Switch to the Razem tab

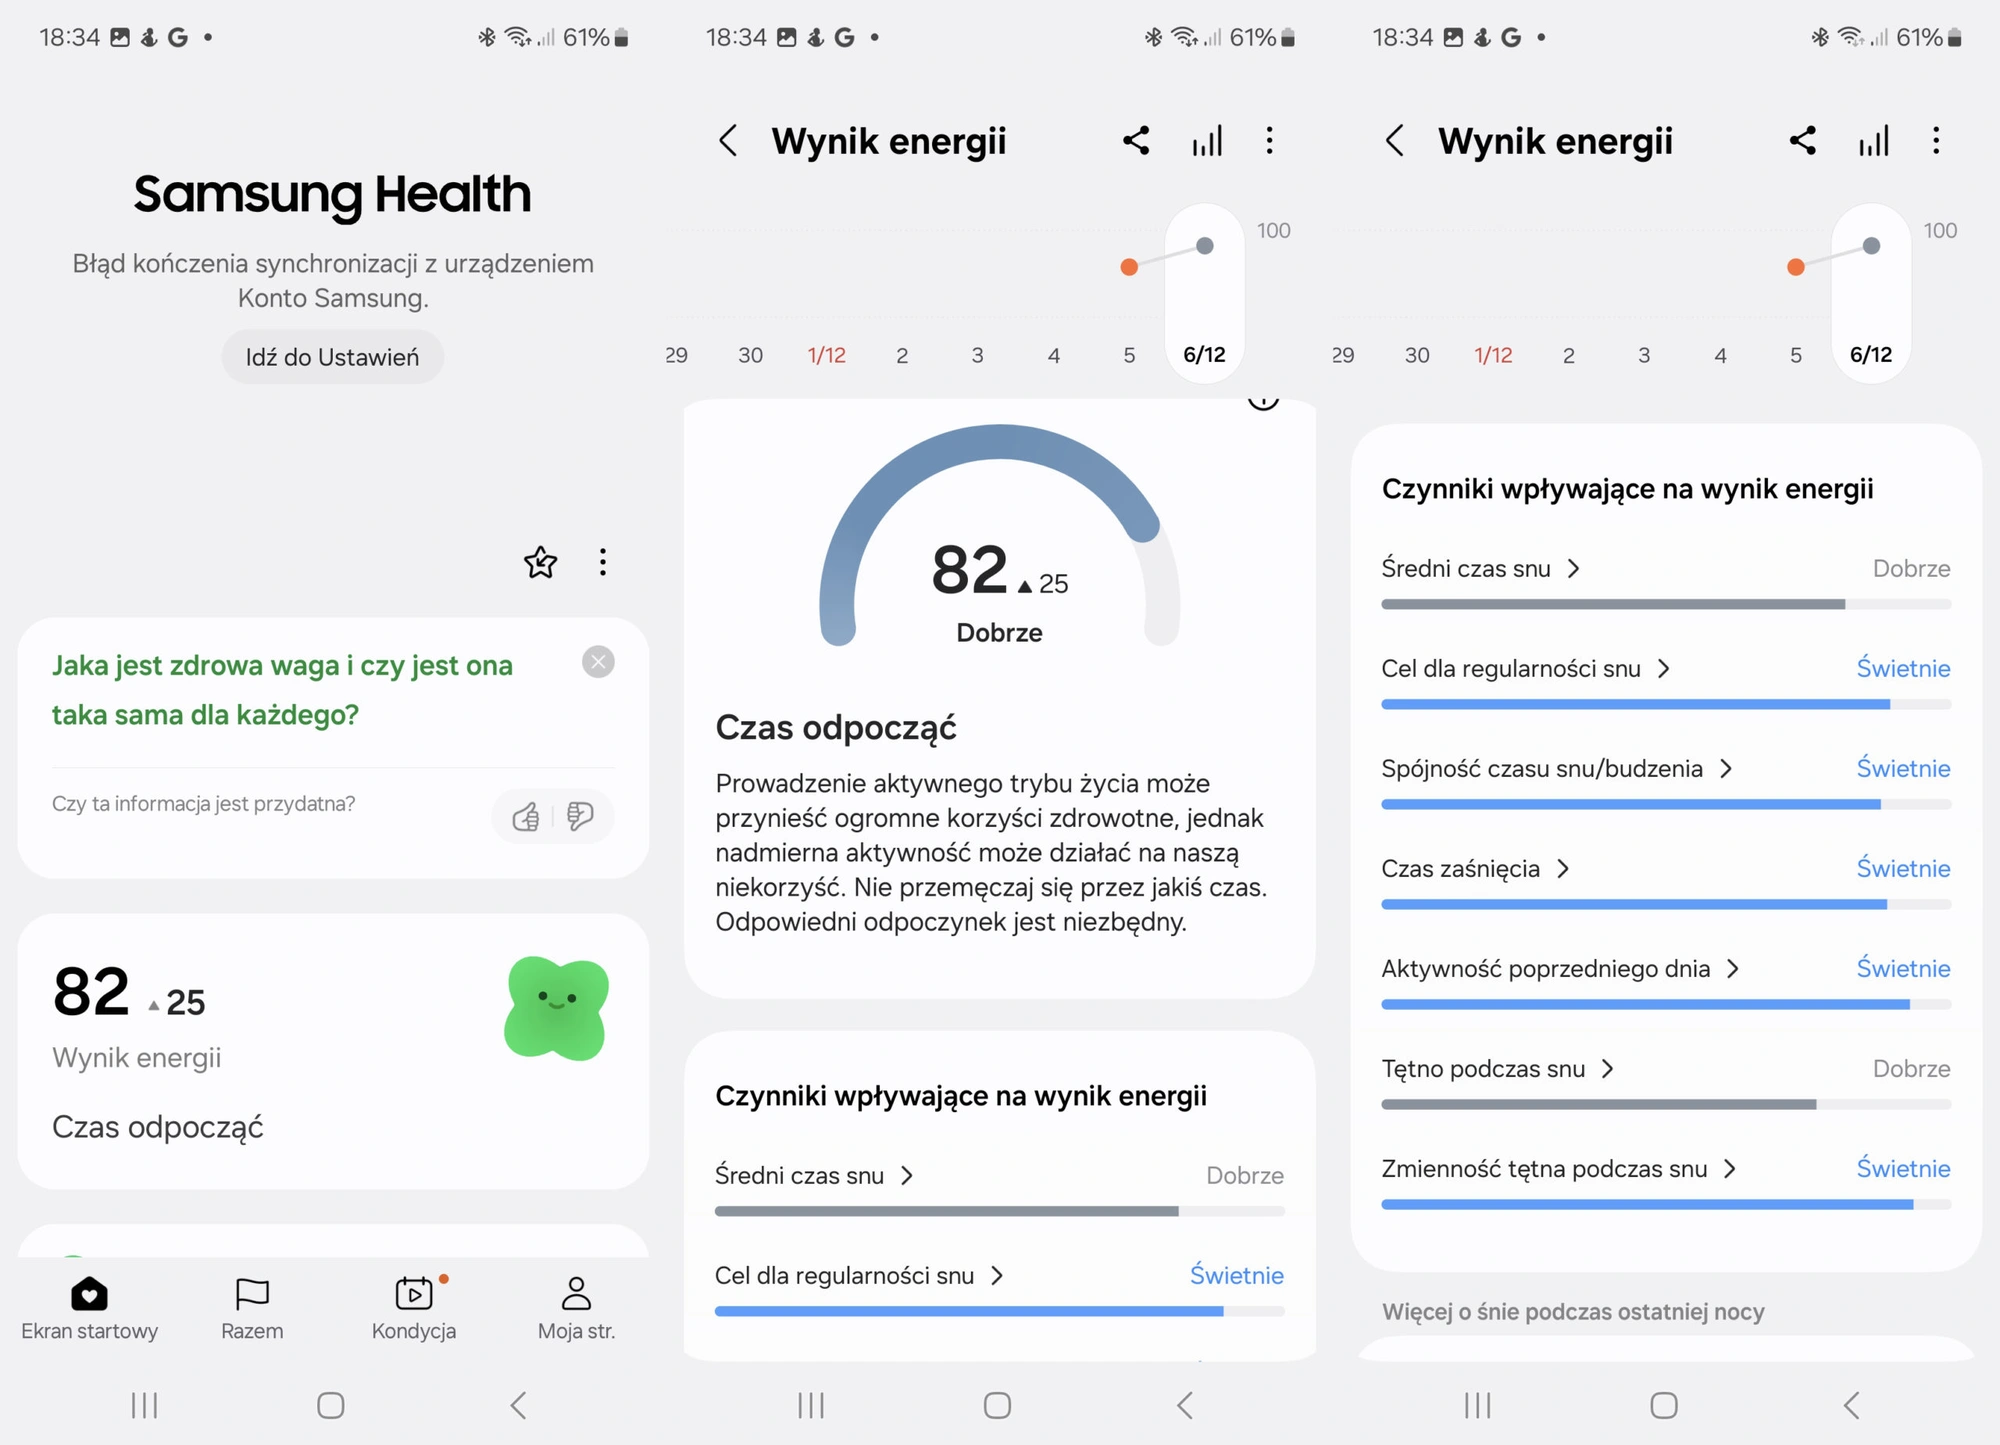(252, 1308)
